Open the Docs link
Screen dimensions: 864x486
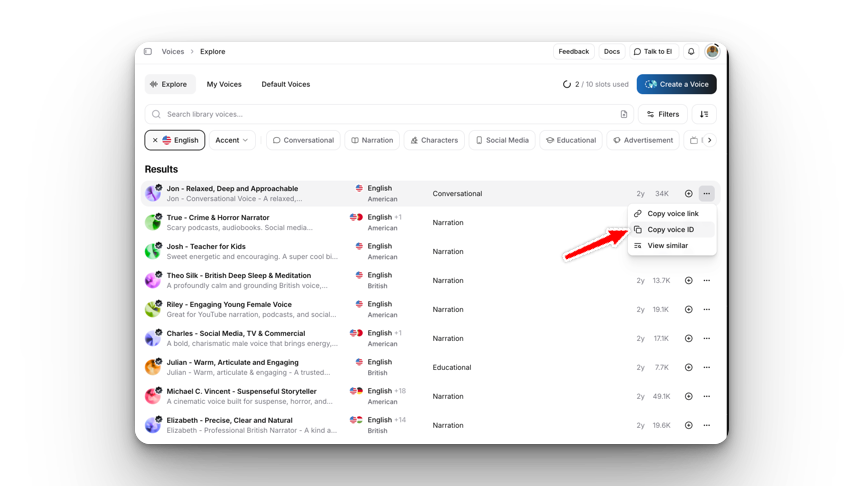click(x=611, y=51)
